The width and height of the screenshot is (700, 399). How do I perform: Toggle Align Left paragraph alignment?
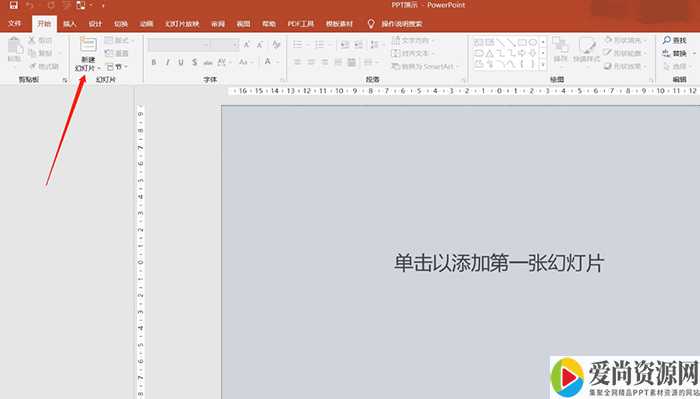click(x=297, y=62)
